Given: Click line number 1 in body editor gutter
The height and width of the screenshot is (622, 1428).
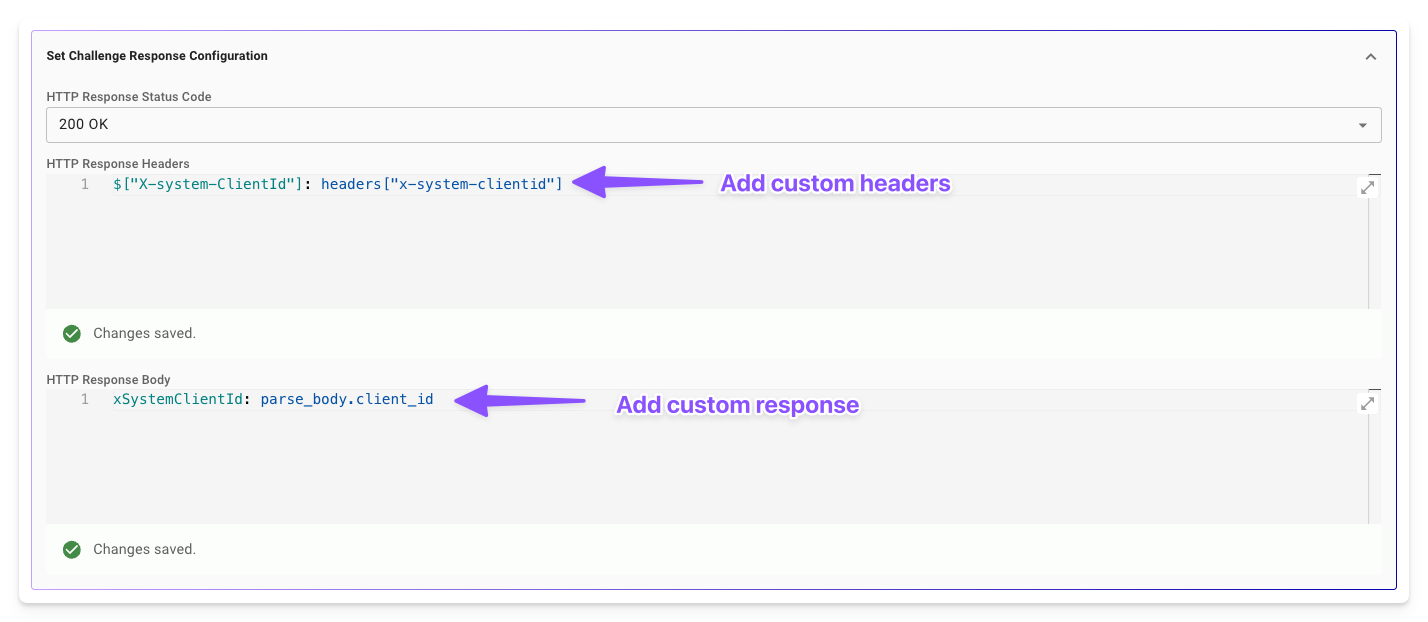Looking at the screenshot, I should 85,399.
